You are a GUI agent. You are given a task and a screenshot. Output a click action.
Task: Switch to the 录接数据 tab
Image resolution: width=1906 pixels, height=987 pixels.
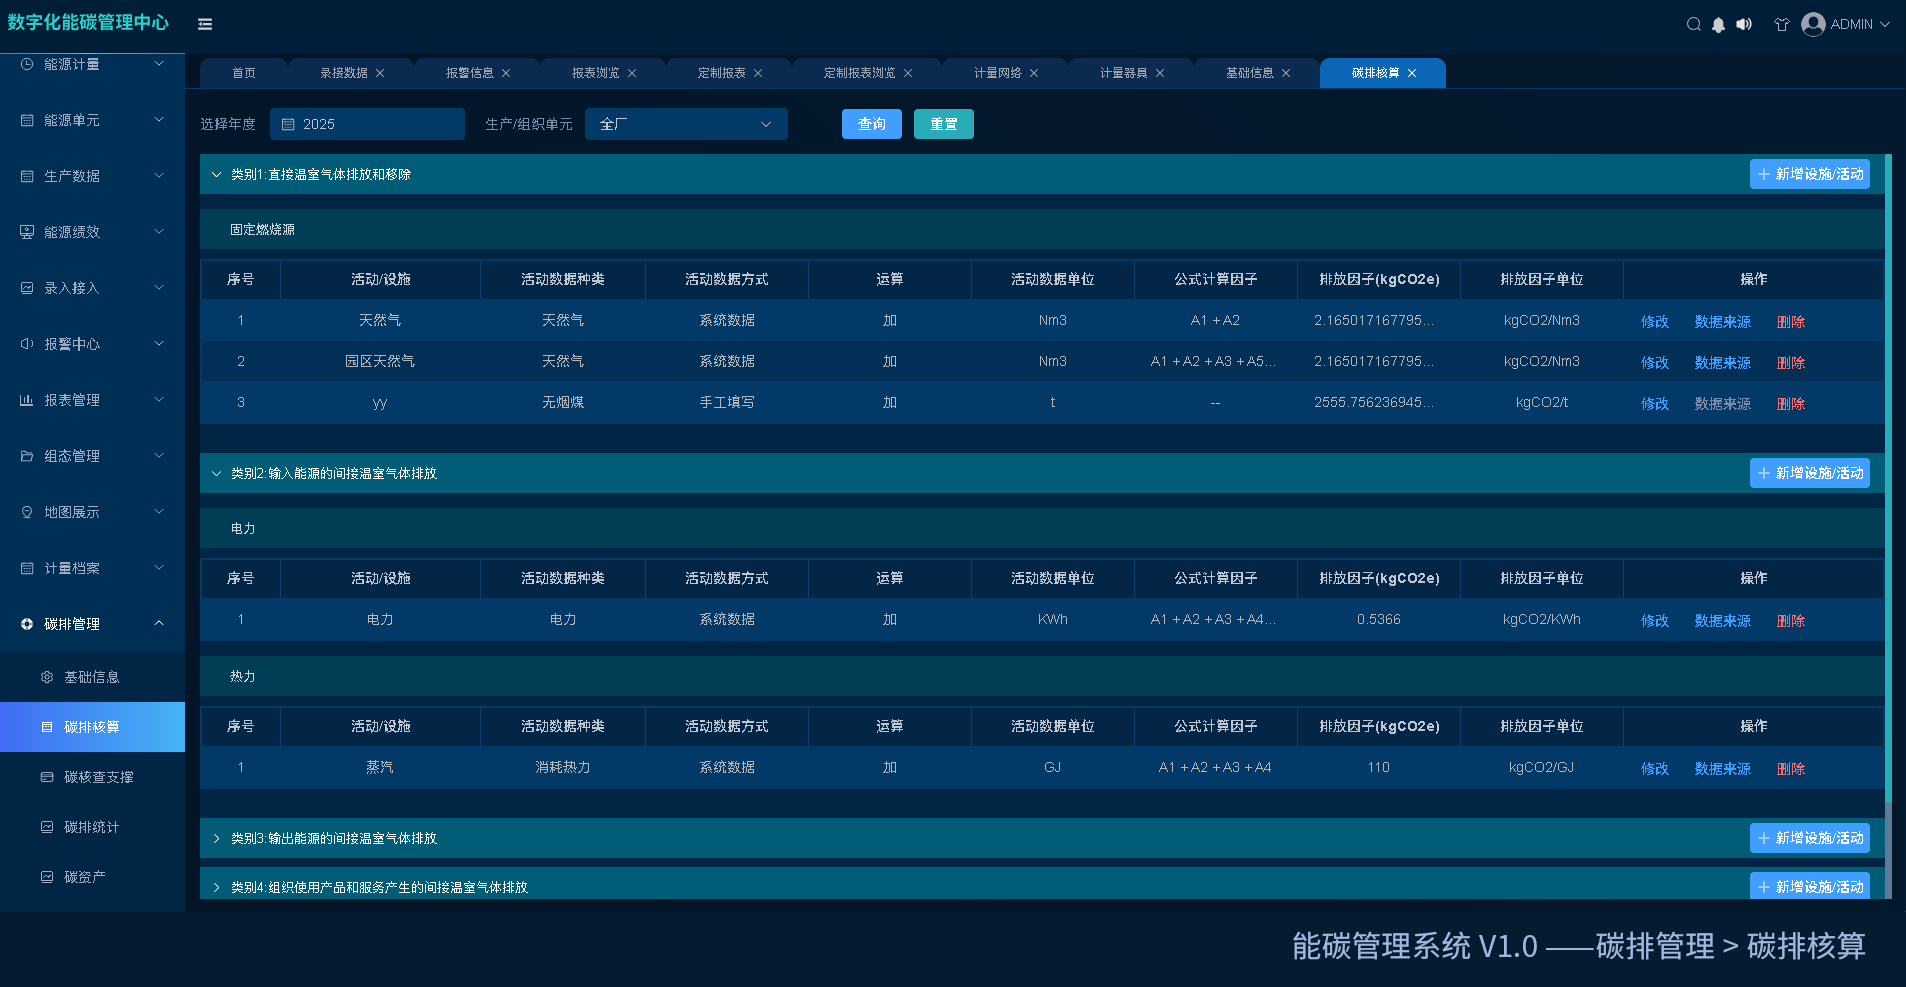344,73
